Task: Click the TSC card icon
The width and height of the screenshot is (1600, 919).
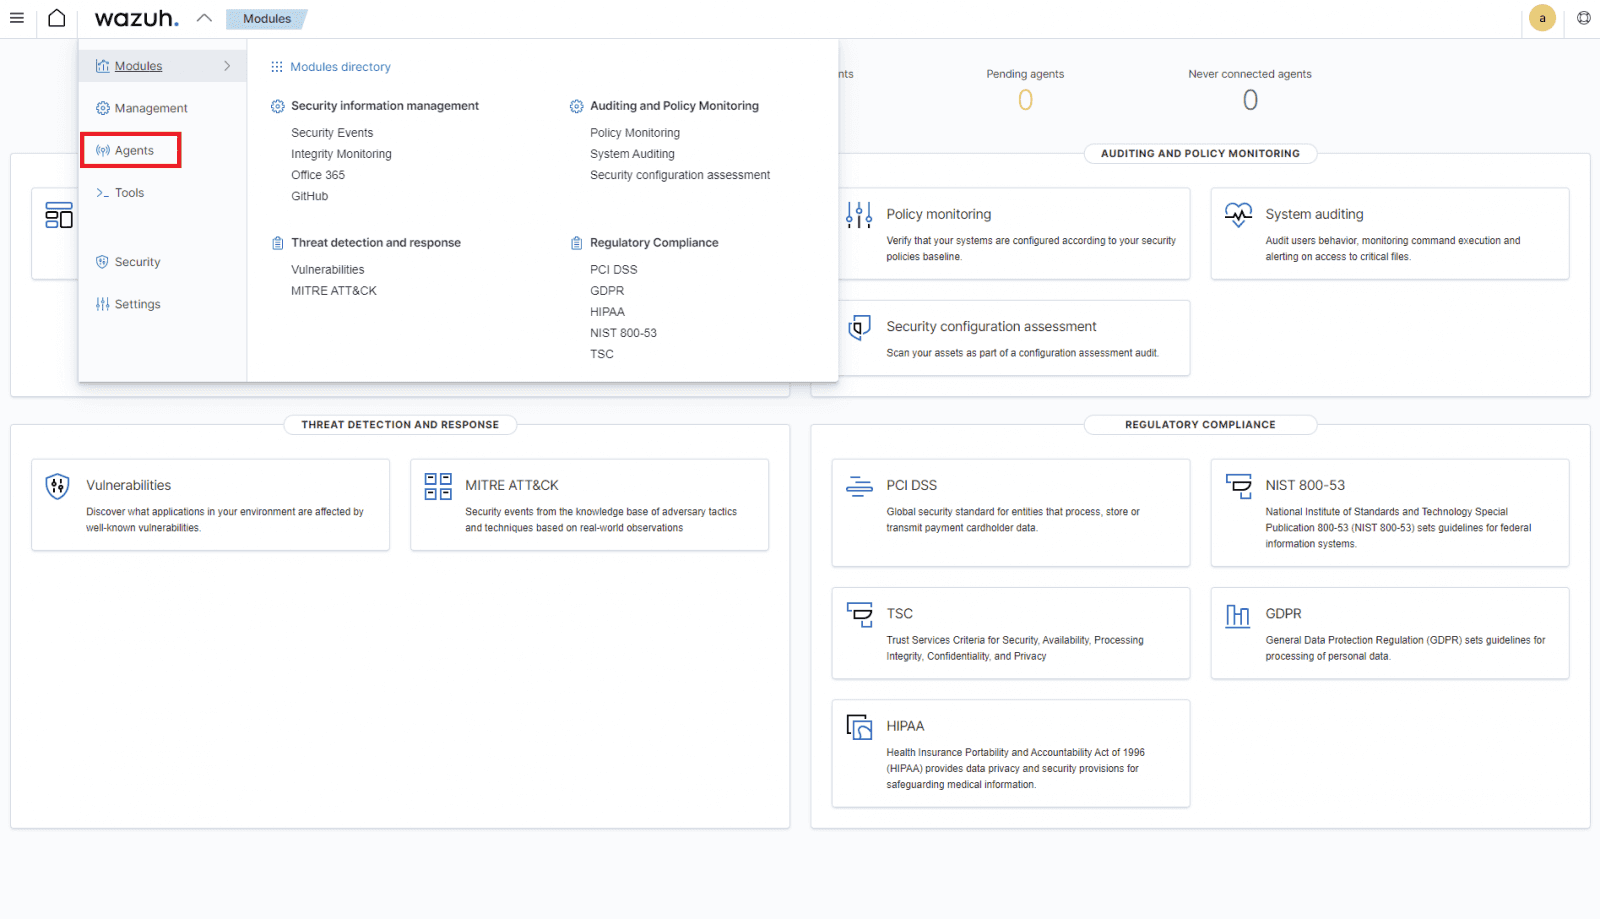Action: tap(859, 614)
